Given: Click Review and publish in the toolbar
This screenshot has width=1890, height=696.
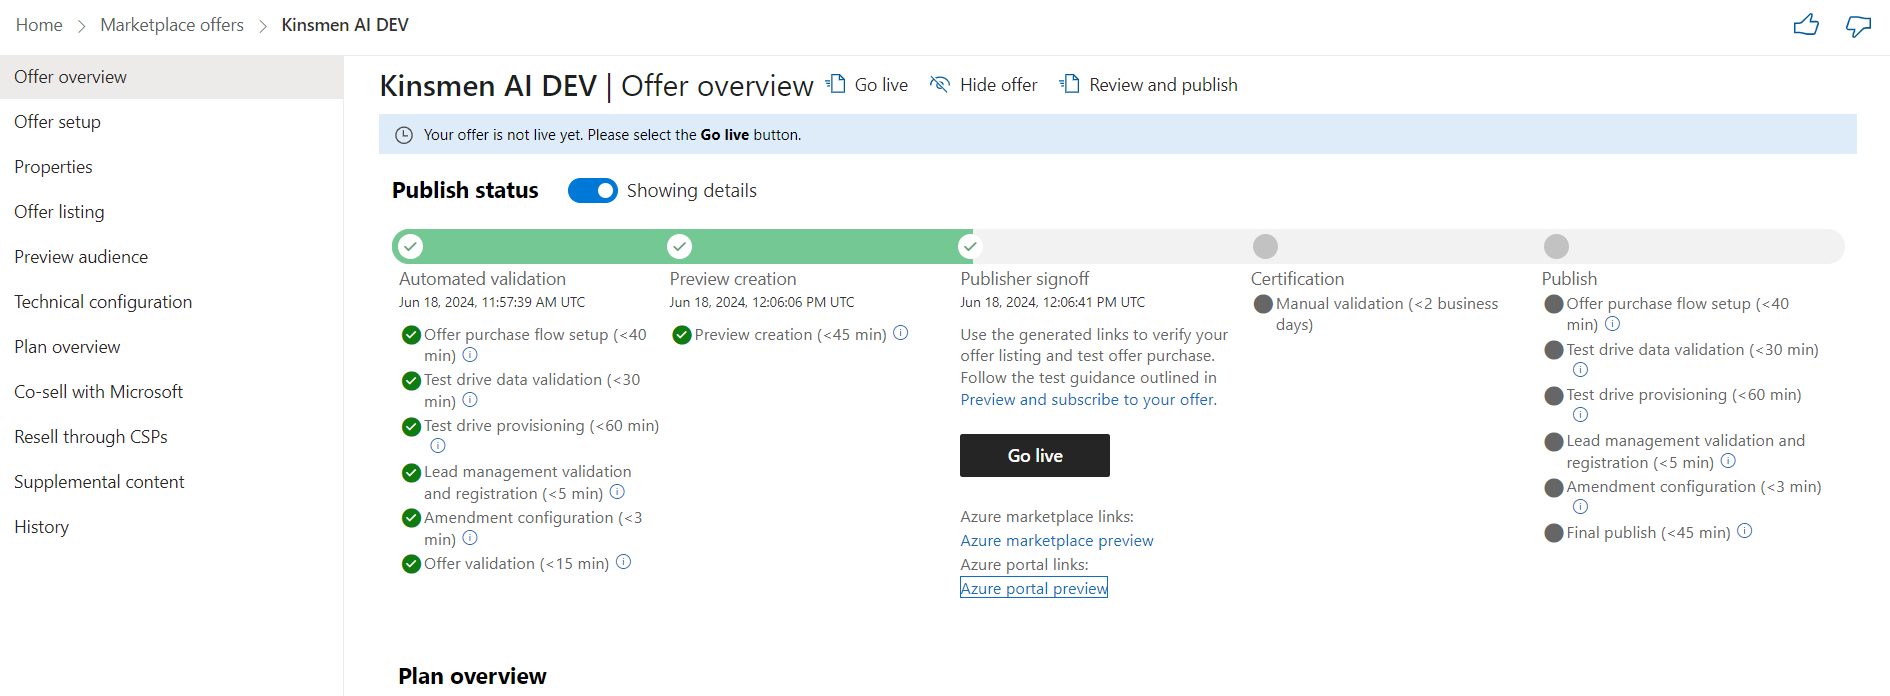Looking at the screenshot, I should click(1149, 85).
